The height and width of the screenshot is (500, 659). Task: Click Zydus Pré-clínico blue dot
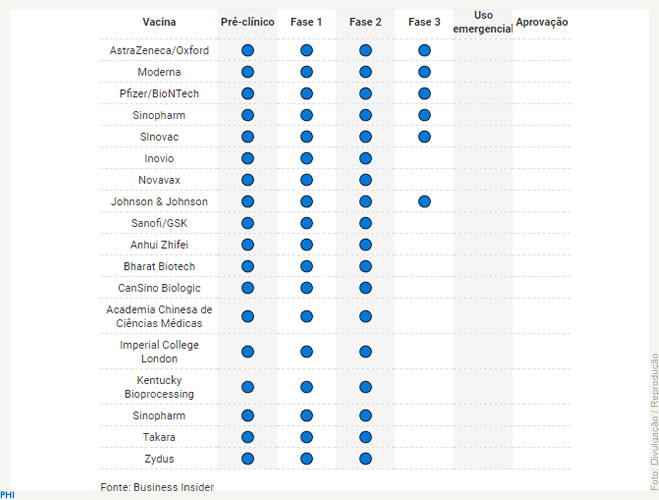click(248, 458)
